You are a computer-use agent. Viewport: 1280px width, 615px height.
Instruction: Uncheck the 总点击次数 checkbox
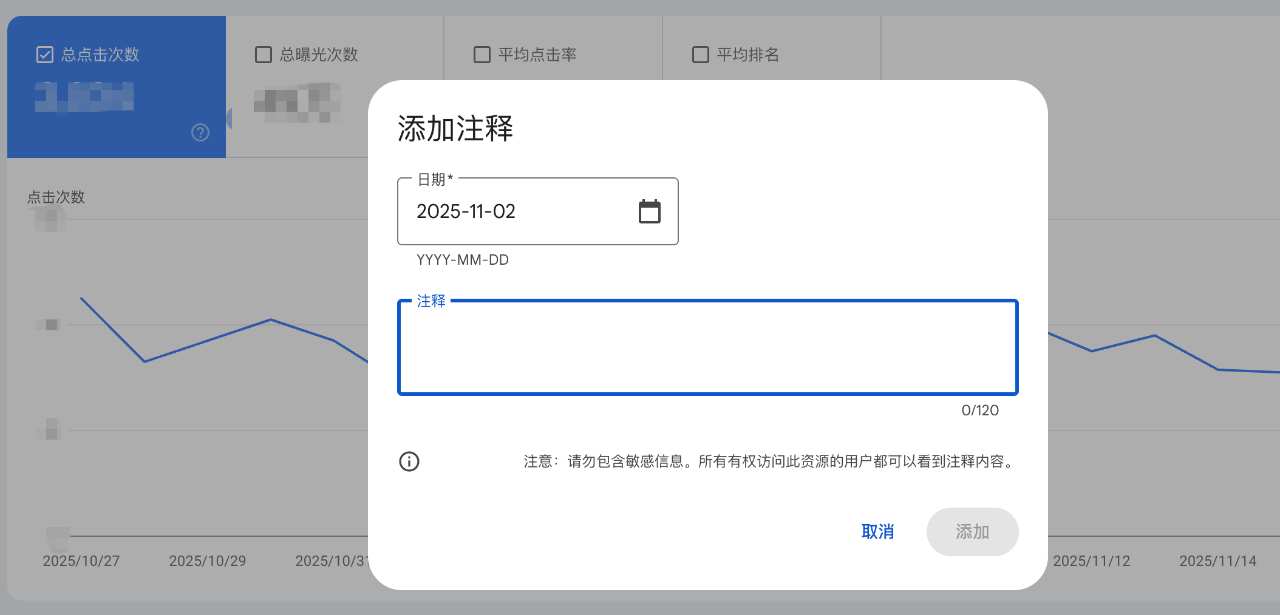coord(44,54)
